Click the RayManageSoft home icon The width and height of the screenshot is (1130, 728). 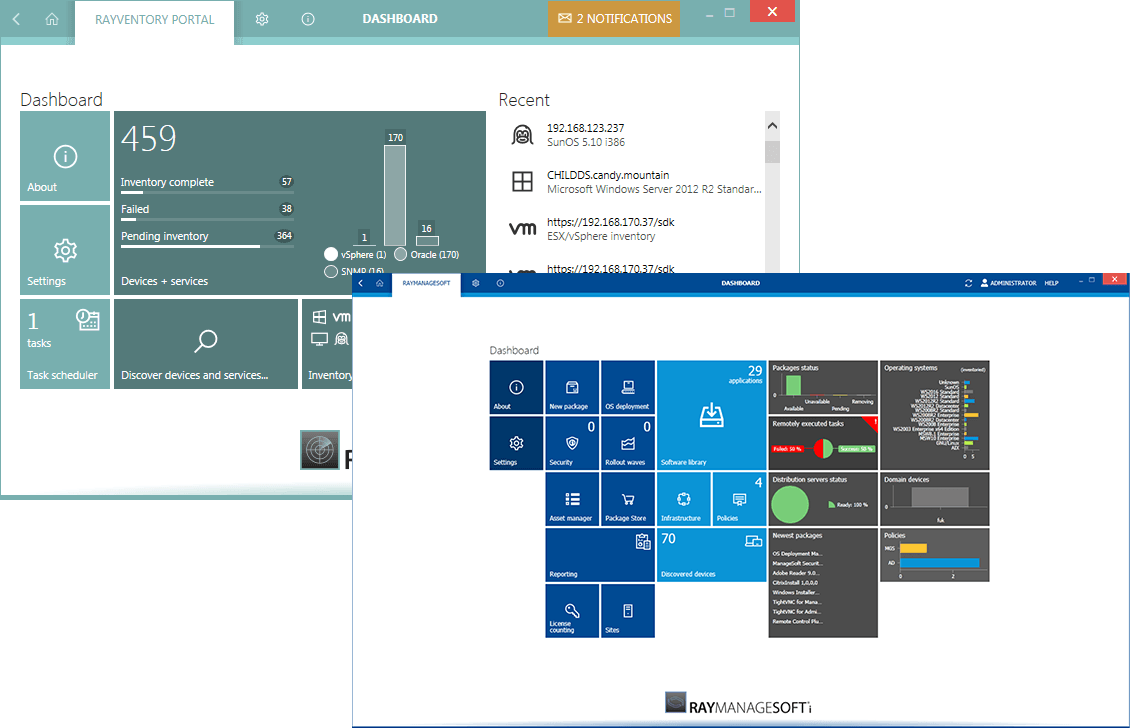(380, 283)
